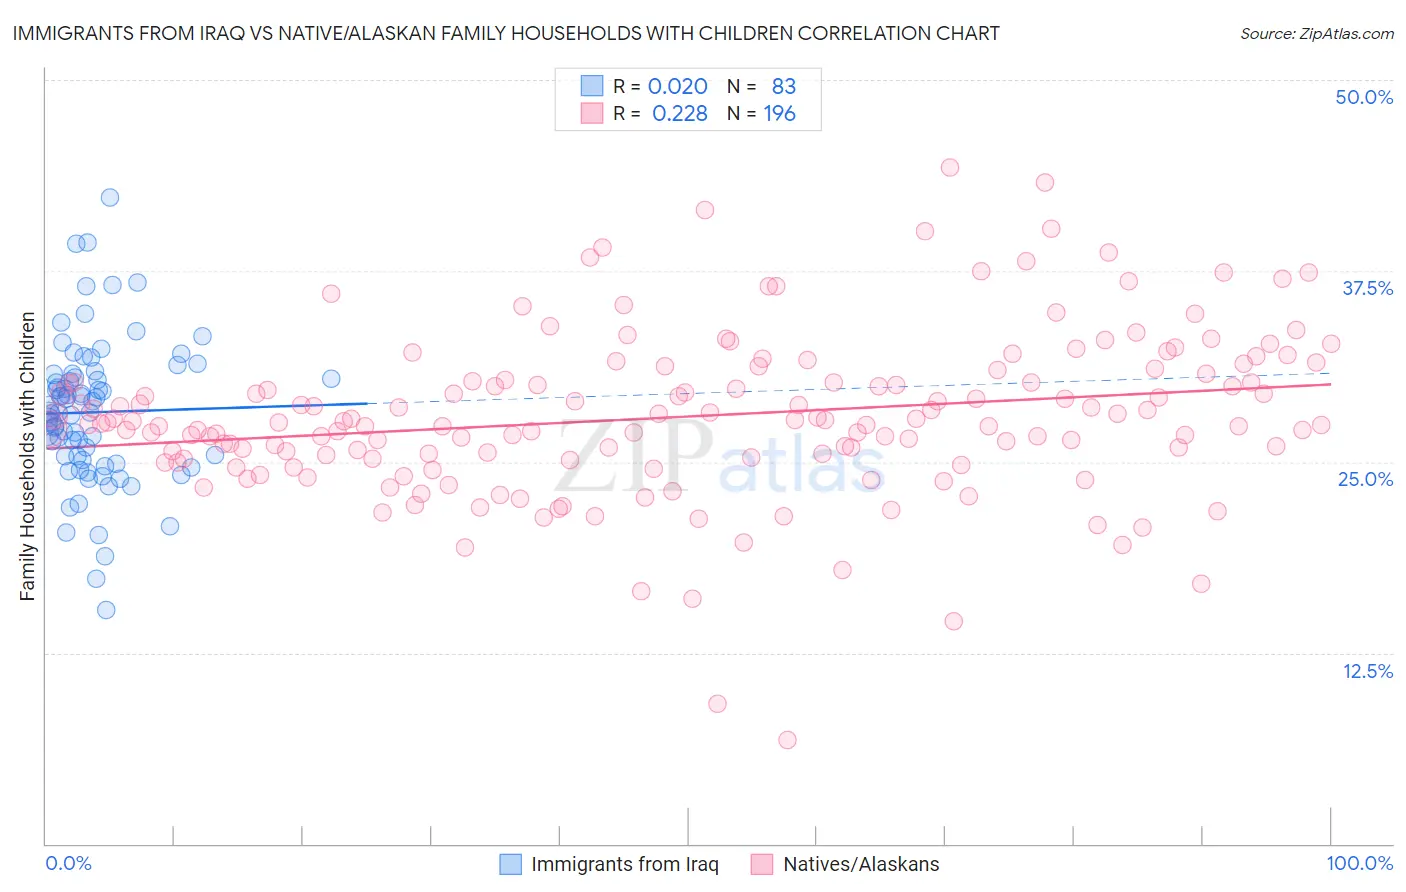Click the Family Households with Children axis title
The image size is (1406, 892).
point(28,457)
